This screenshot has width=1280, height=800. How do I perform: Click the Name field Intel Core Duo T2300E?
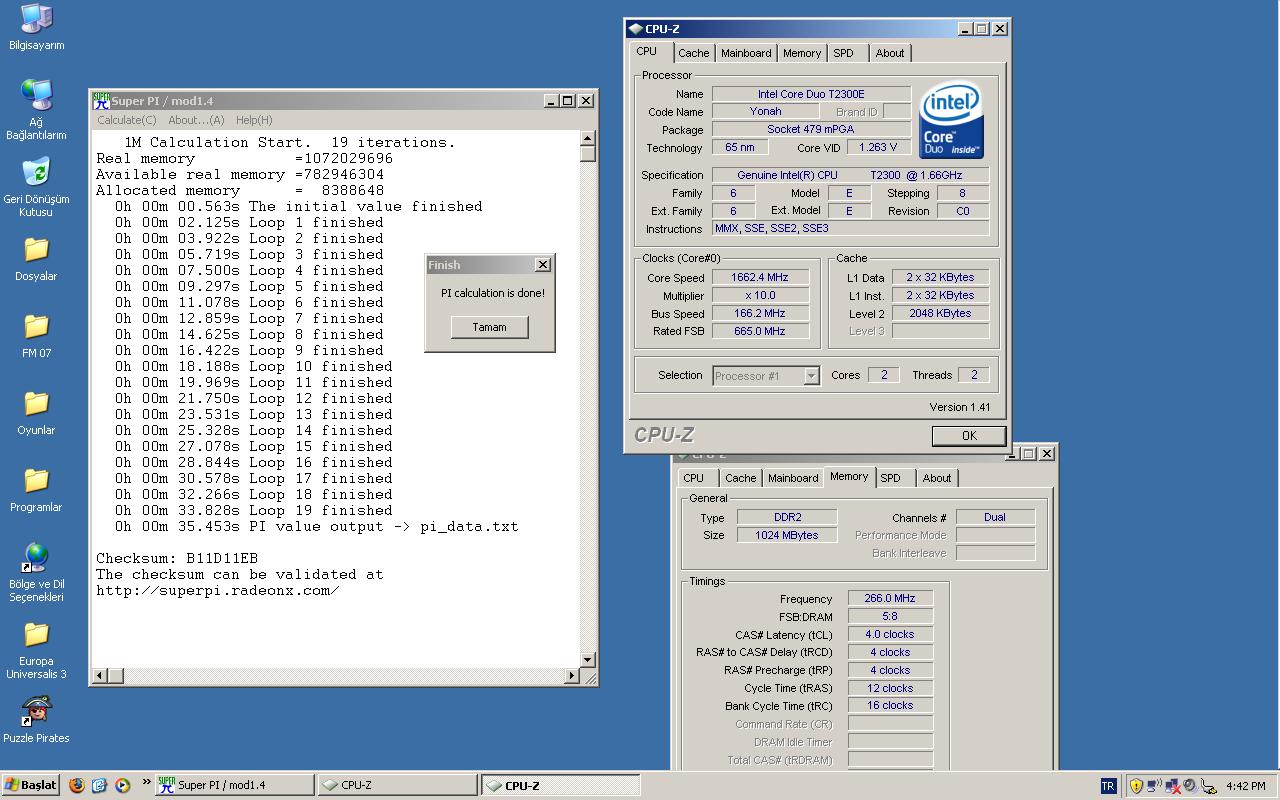(x=811, y=94)
